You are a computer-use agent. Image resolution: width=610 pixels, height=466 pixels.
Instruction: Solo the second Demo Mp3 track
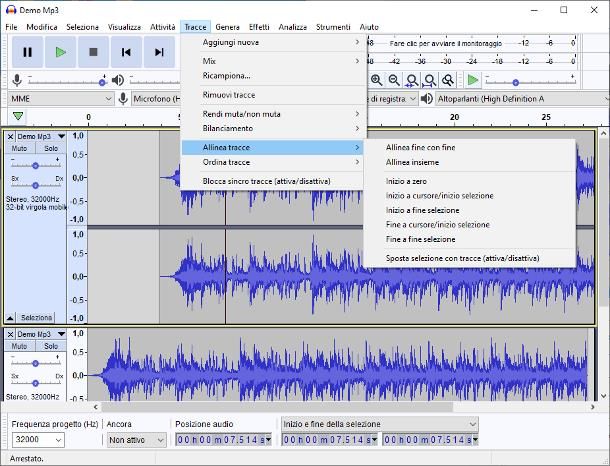(51, 346)
